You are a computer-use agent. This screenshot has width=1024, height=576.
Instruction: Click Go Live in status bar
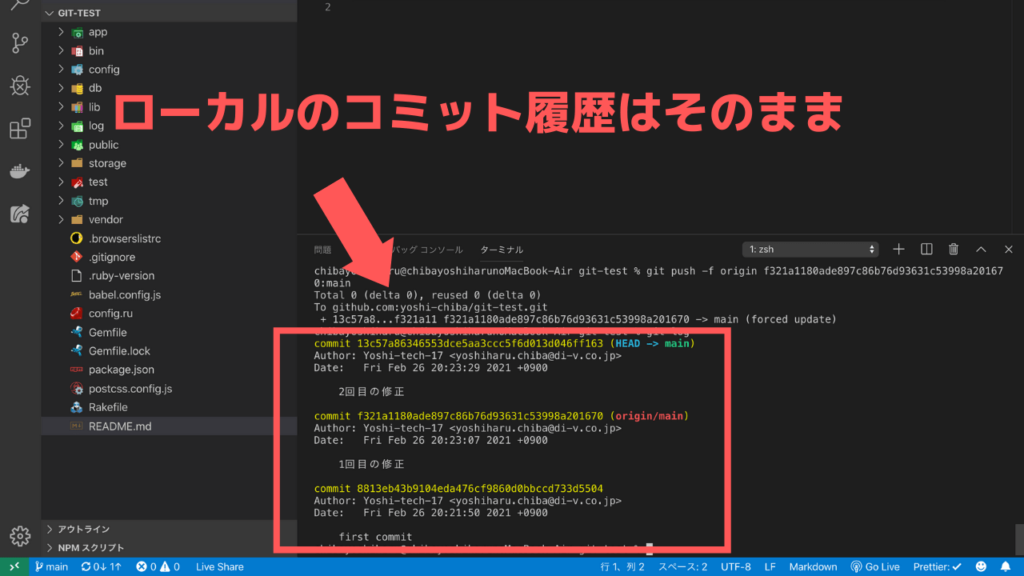point(875,567)
